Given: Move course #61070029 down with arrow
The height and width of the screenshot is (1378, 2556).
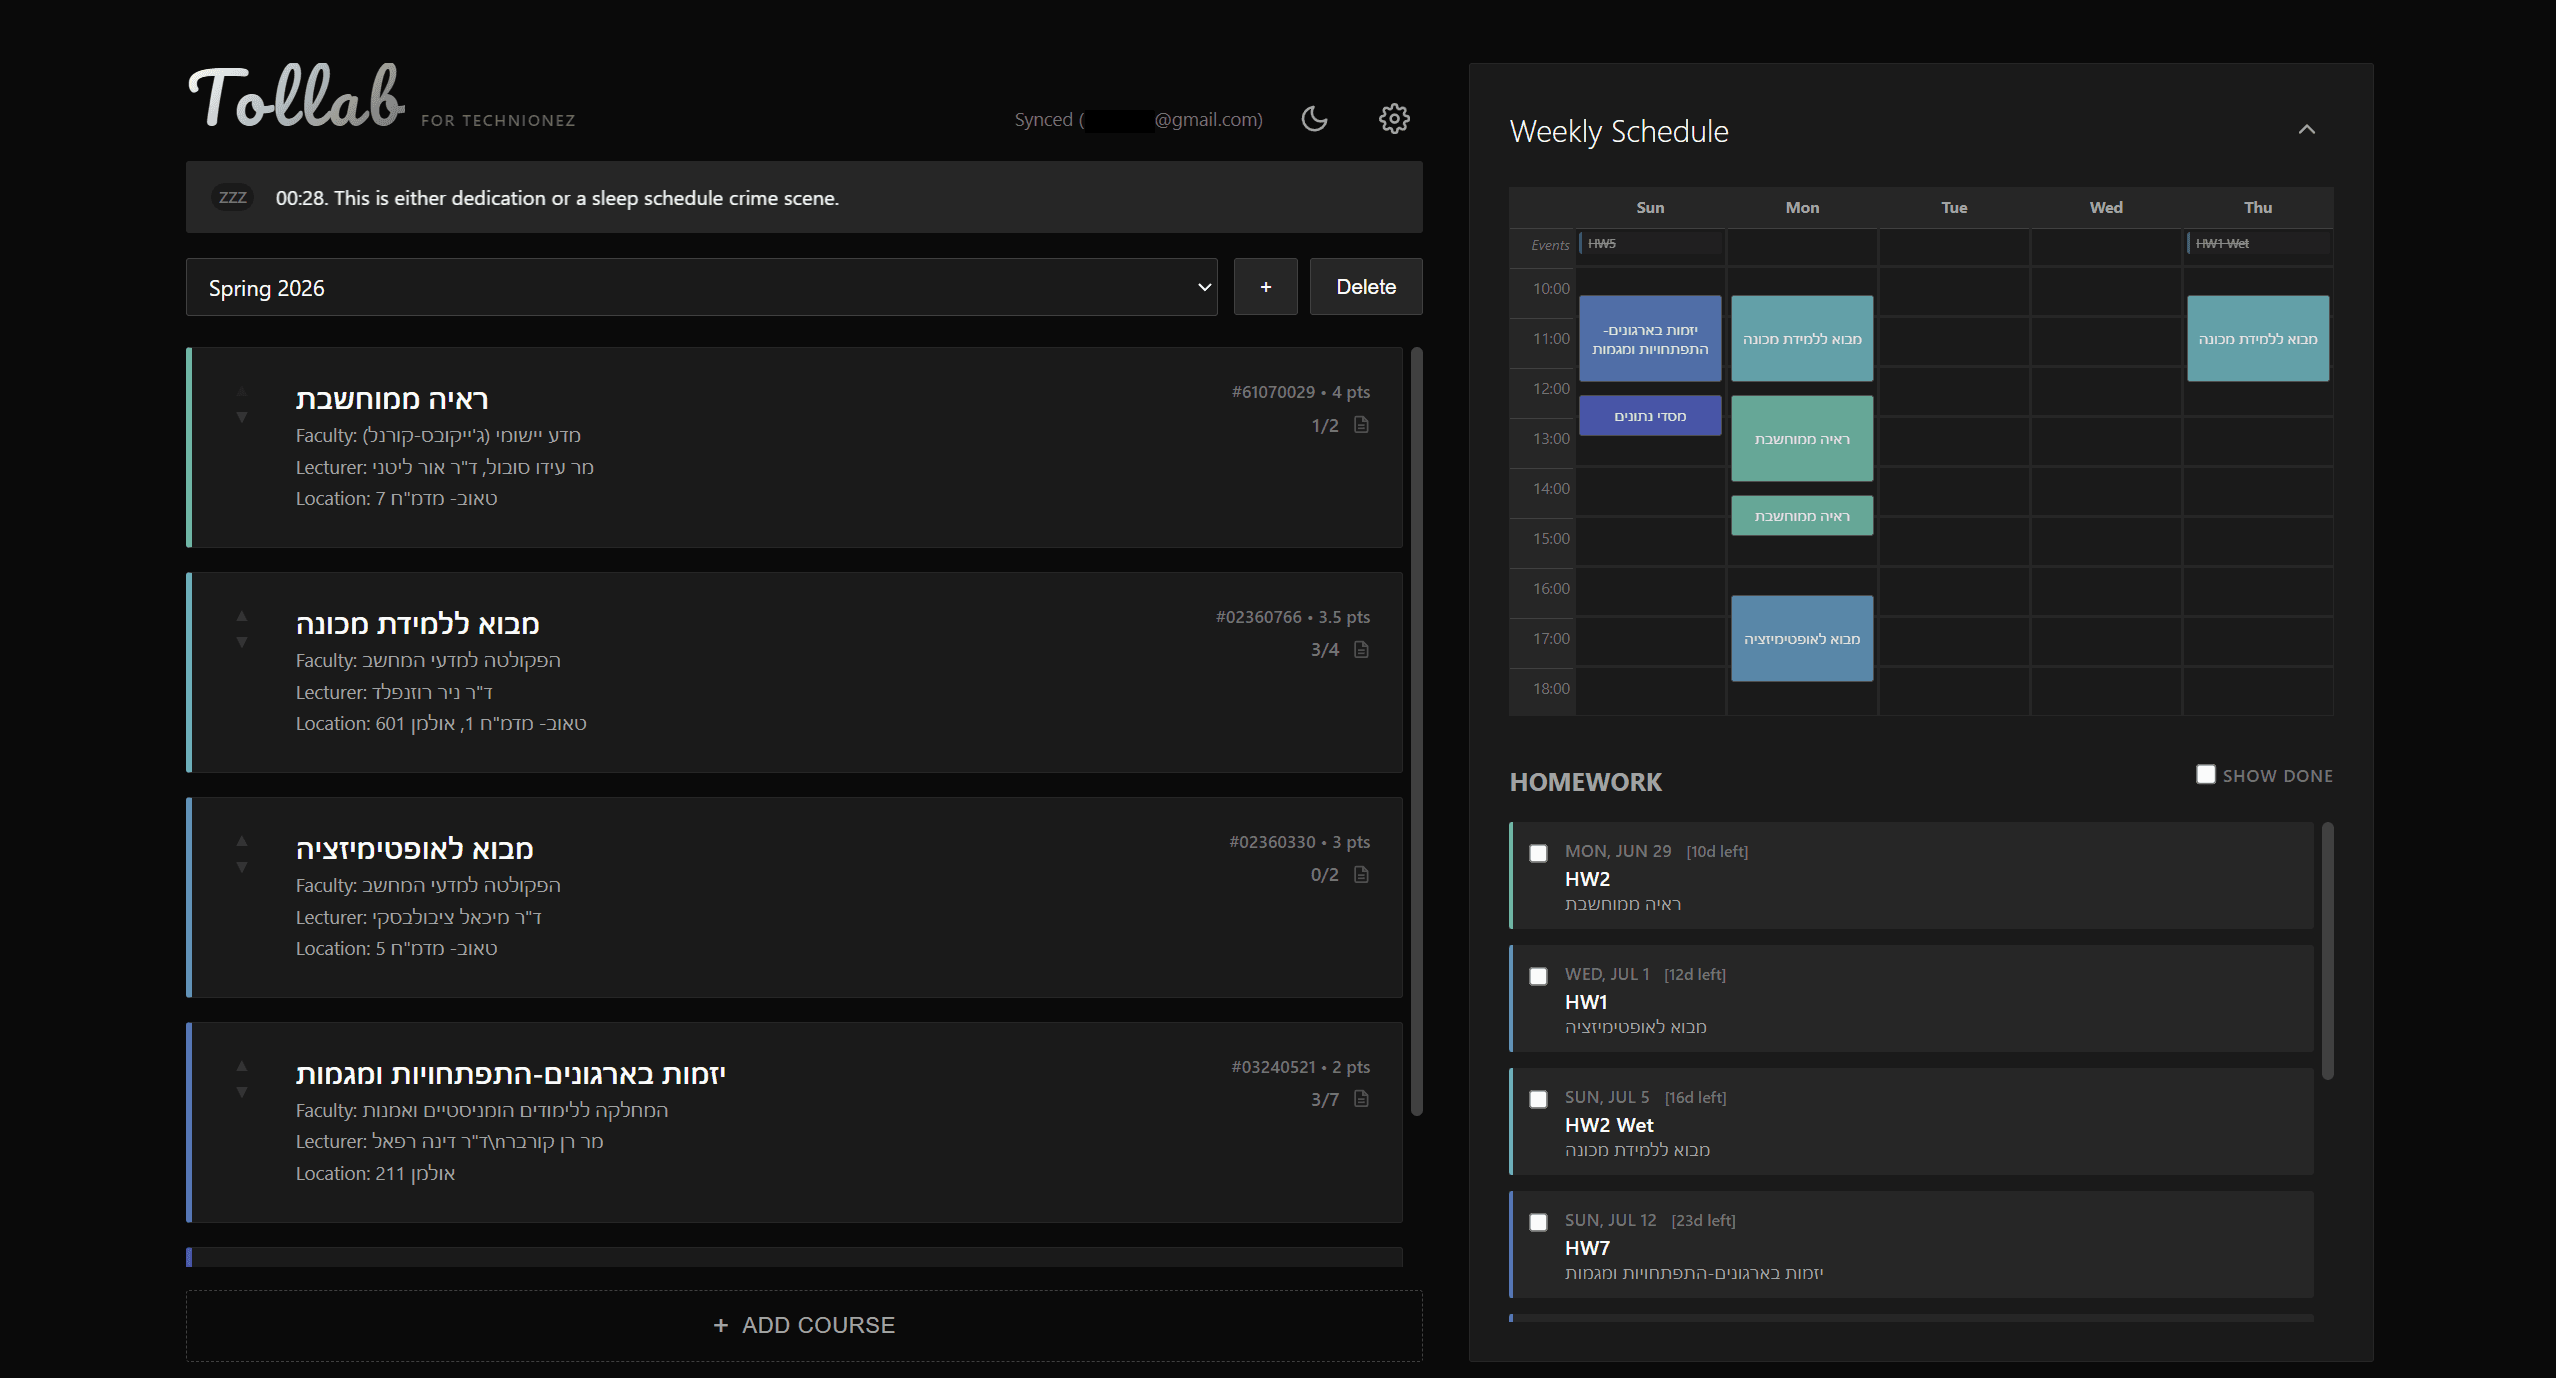Looking at the screenshot, I should pos(242,417).
